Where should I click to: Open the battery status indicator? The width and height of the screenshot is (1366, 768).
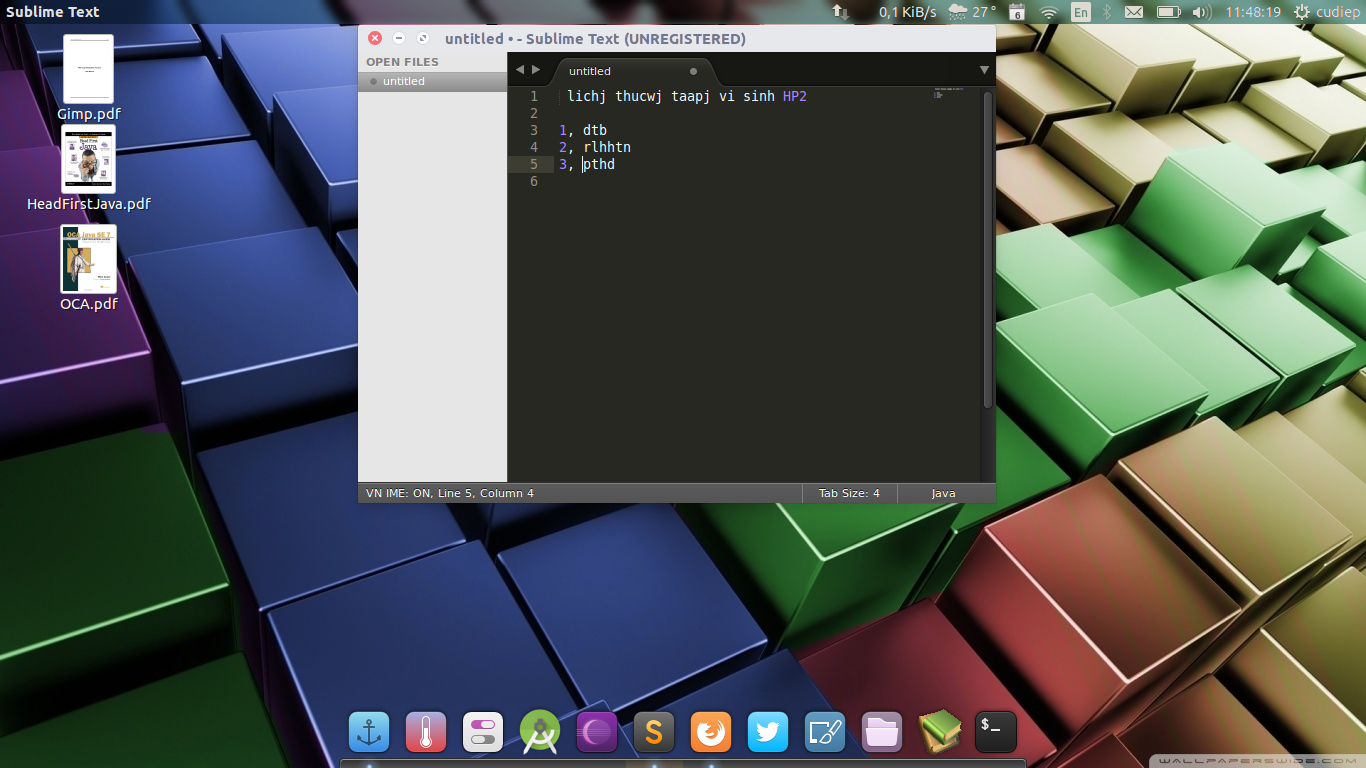tap(1168, 12)
